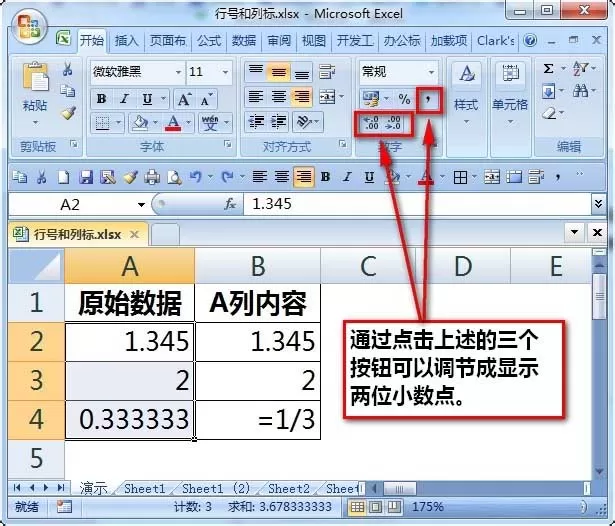This screenshot has width=615, height=526.
Task: Click the ribbon Merge and Center icon
Action: click(328, 96)
